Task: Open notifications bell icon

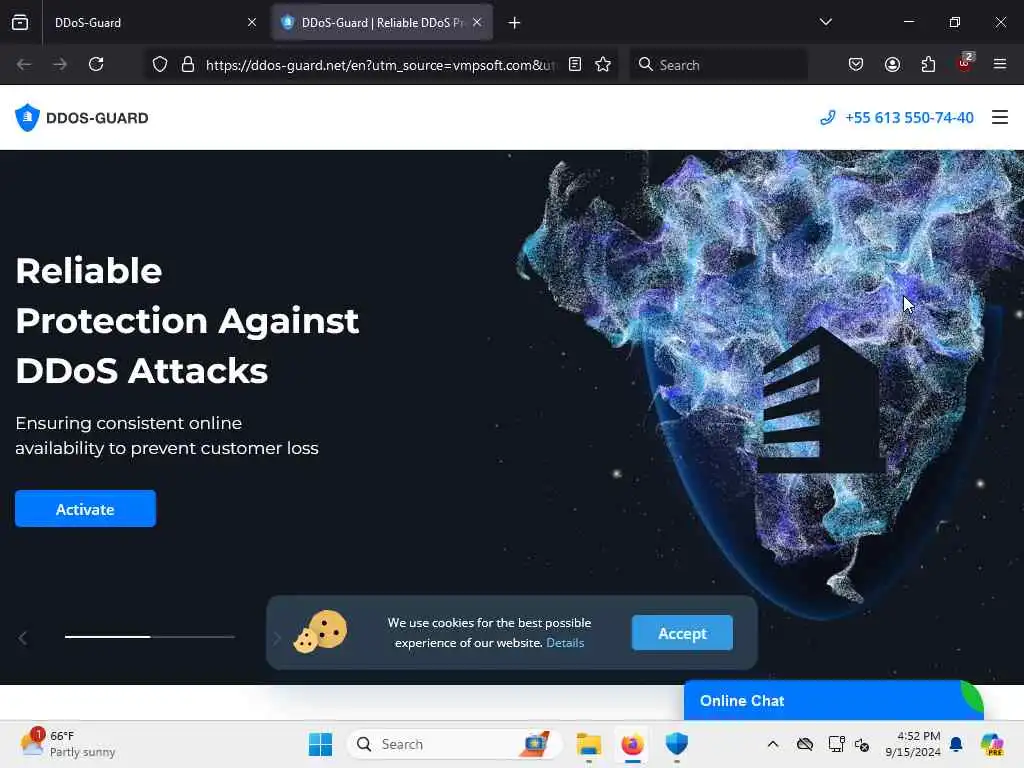Action: coord(956,744)
